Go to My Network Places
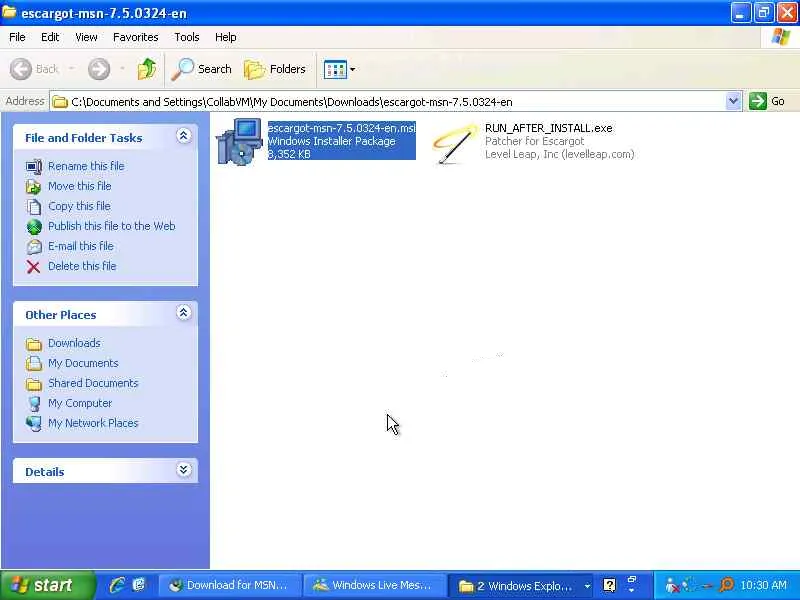This screenshot has height=600, width=800. (93, 423)
